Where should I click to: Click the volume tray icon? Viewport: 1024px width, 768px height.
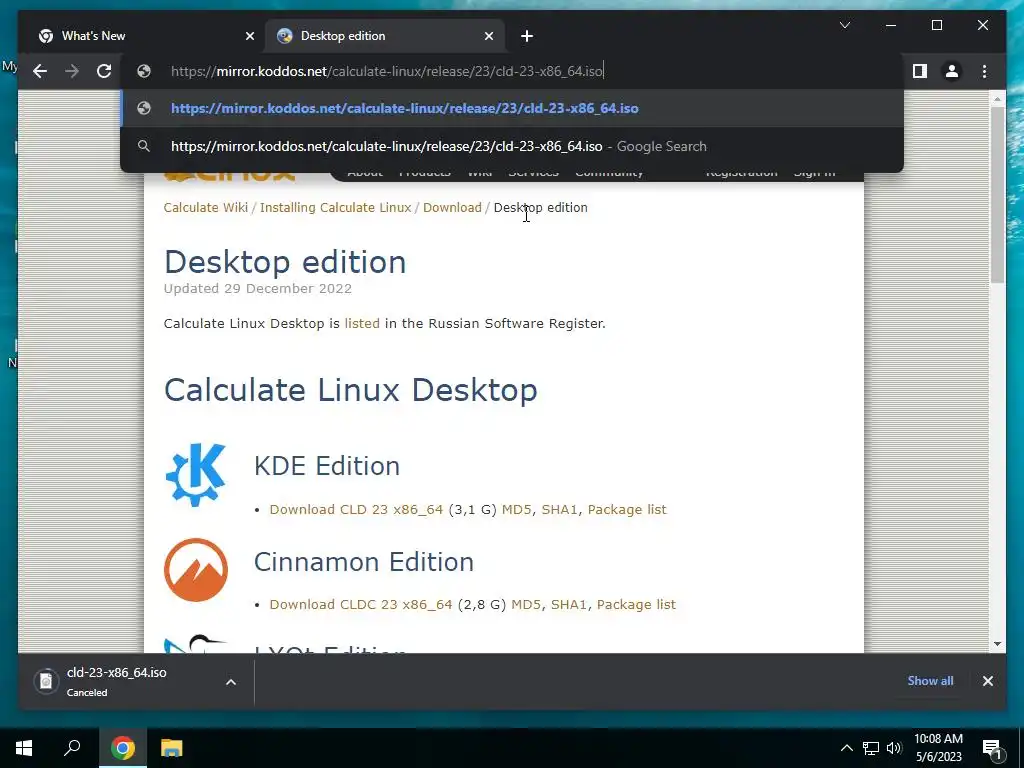click(x=894, y=748)
